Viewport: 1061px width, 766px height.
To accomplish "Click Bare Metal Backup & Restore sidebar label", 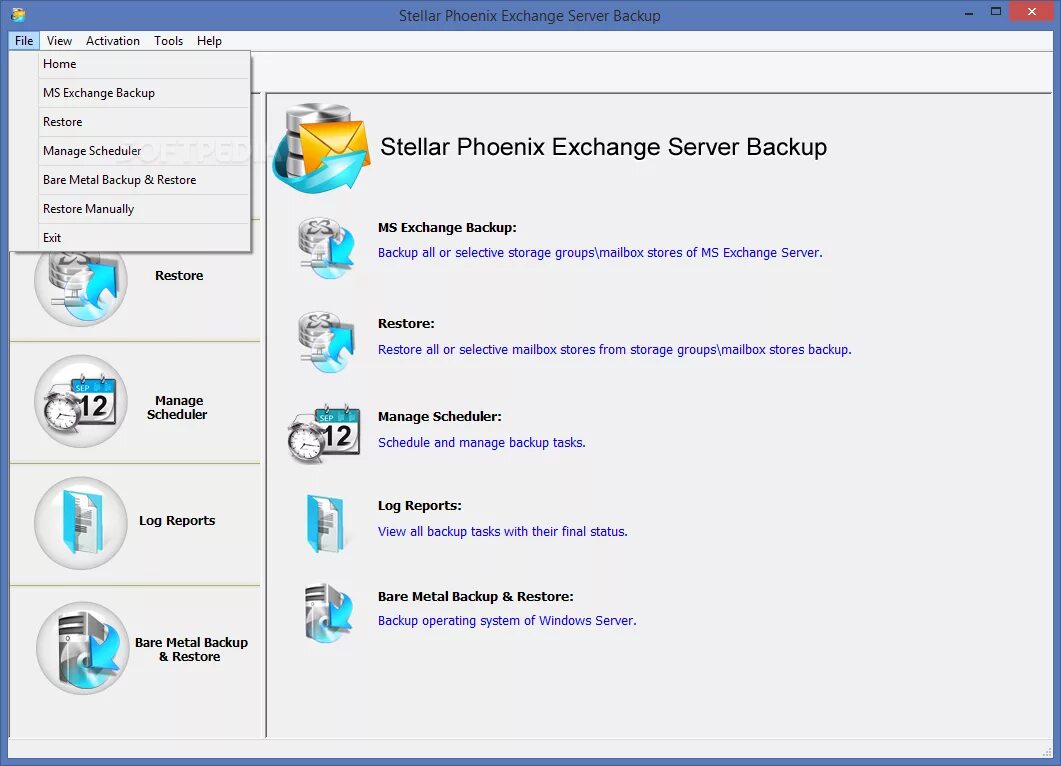I will click(x=191, y=650).
